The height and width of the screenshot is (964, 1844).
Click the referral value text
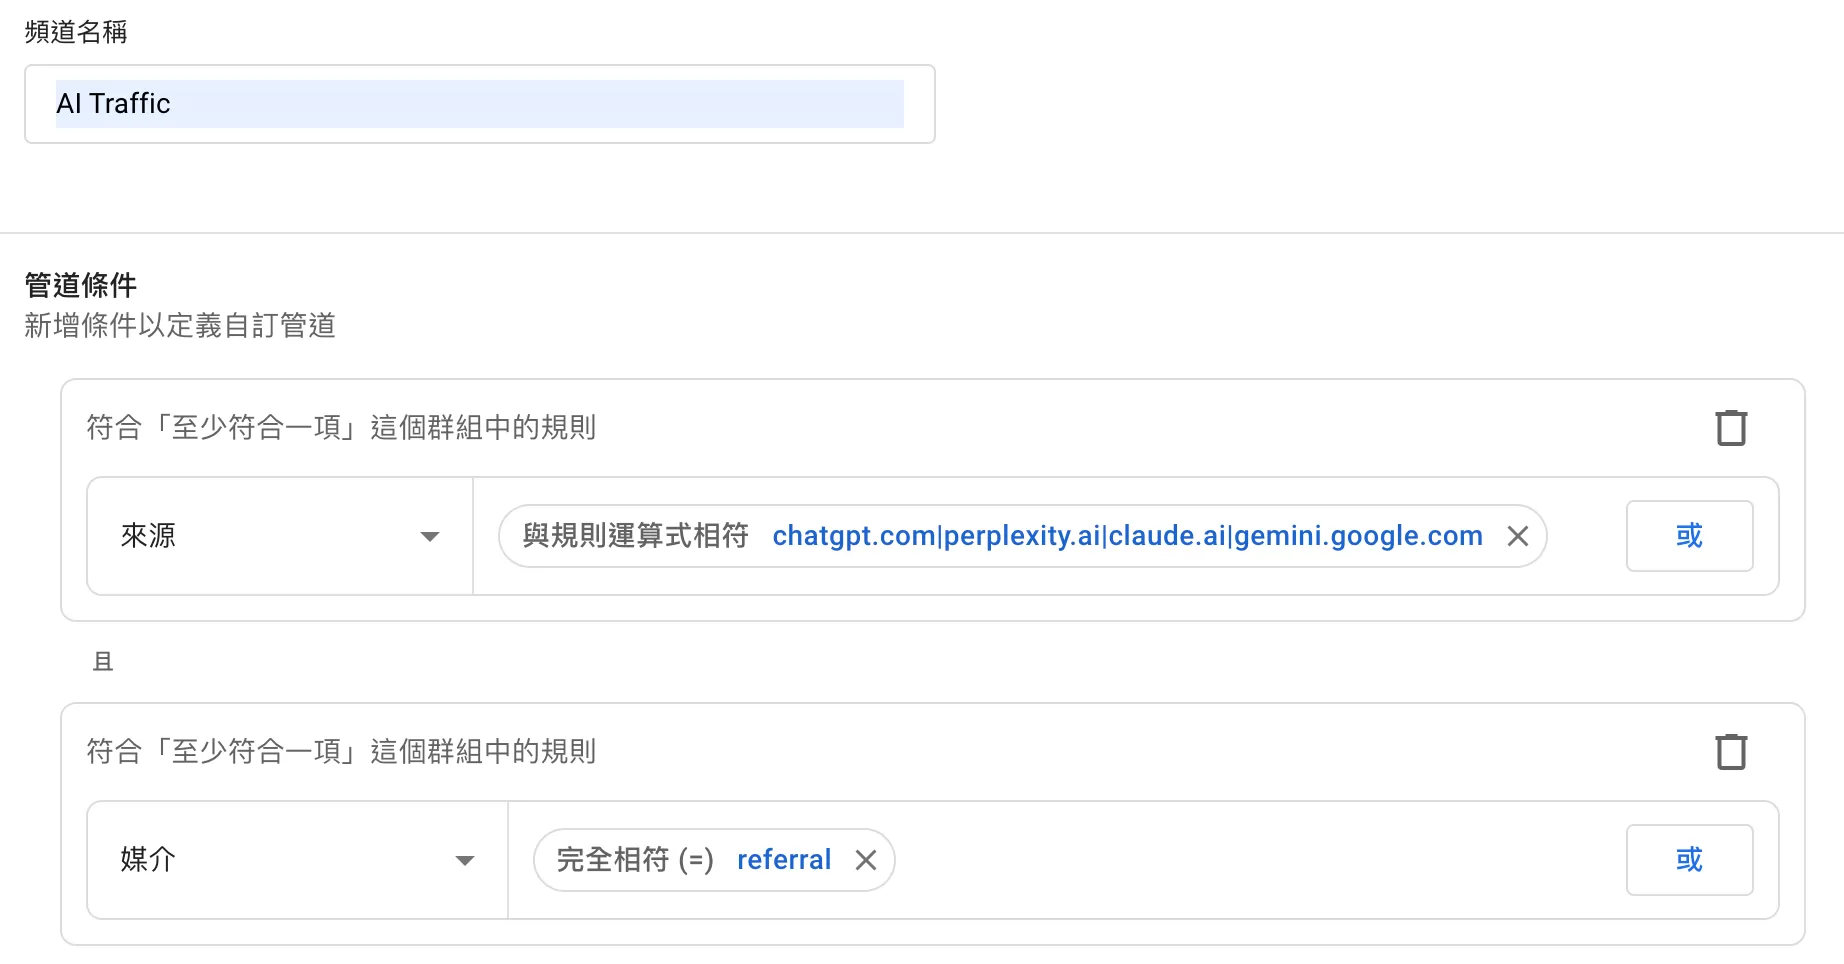(784, 860)
